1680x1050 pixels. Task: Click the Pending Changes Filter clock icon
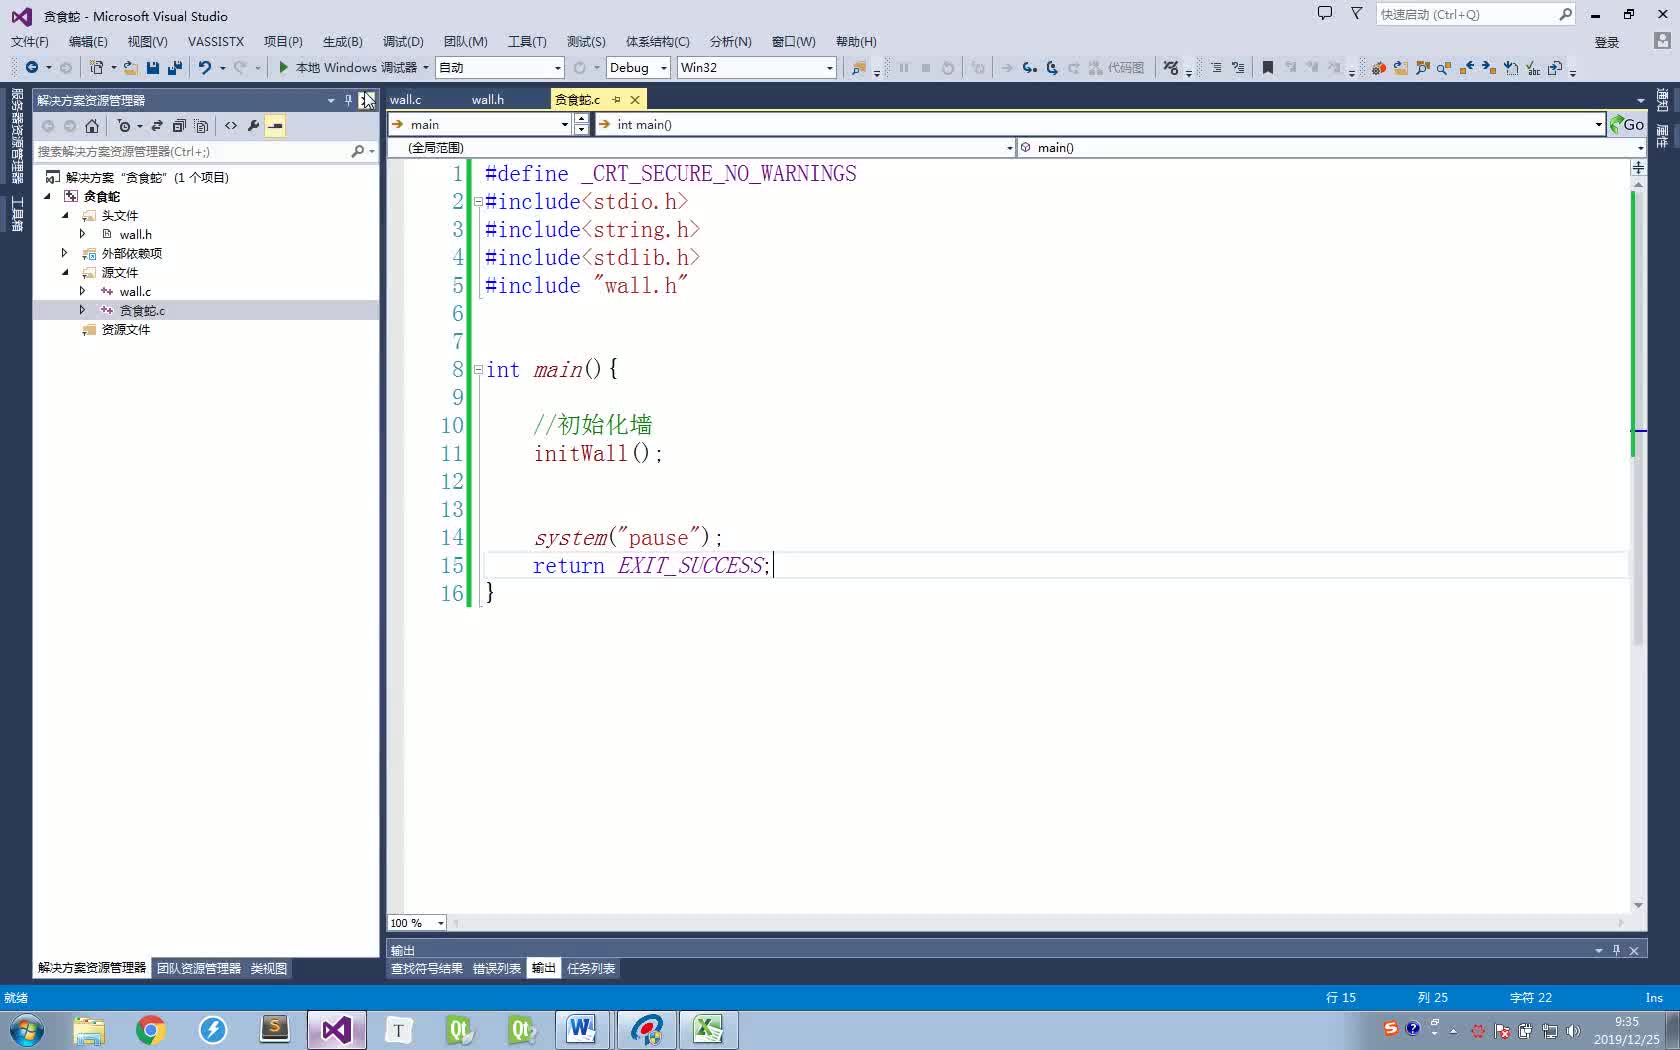(124, 126)
